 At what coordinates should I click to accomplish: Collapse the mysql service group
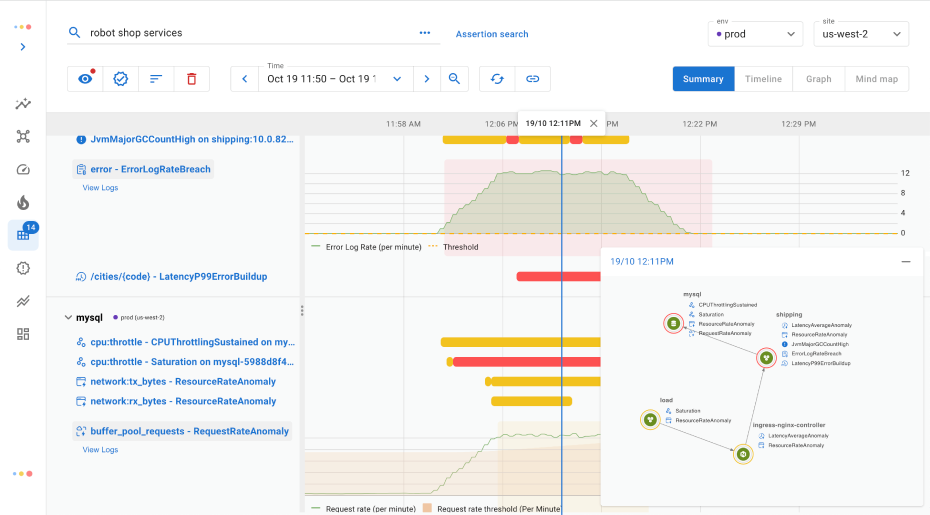tap(67, 317)
